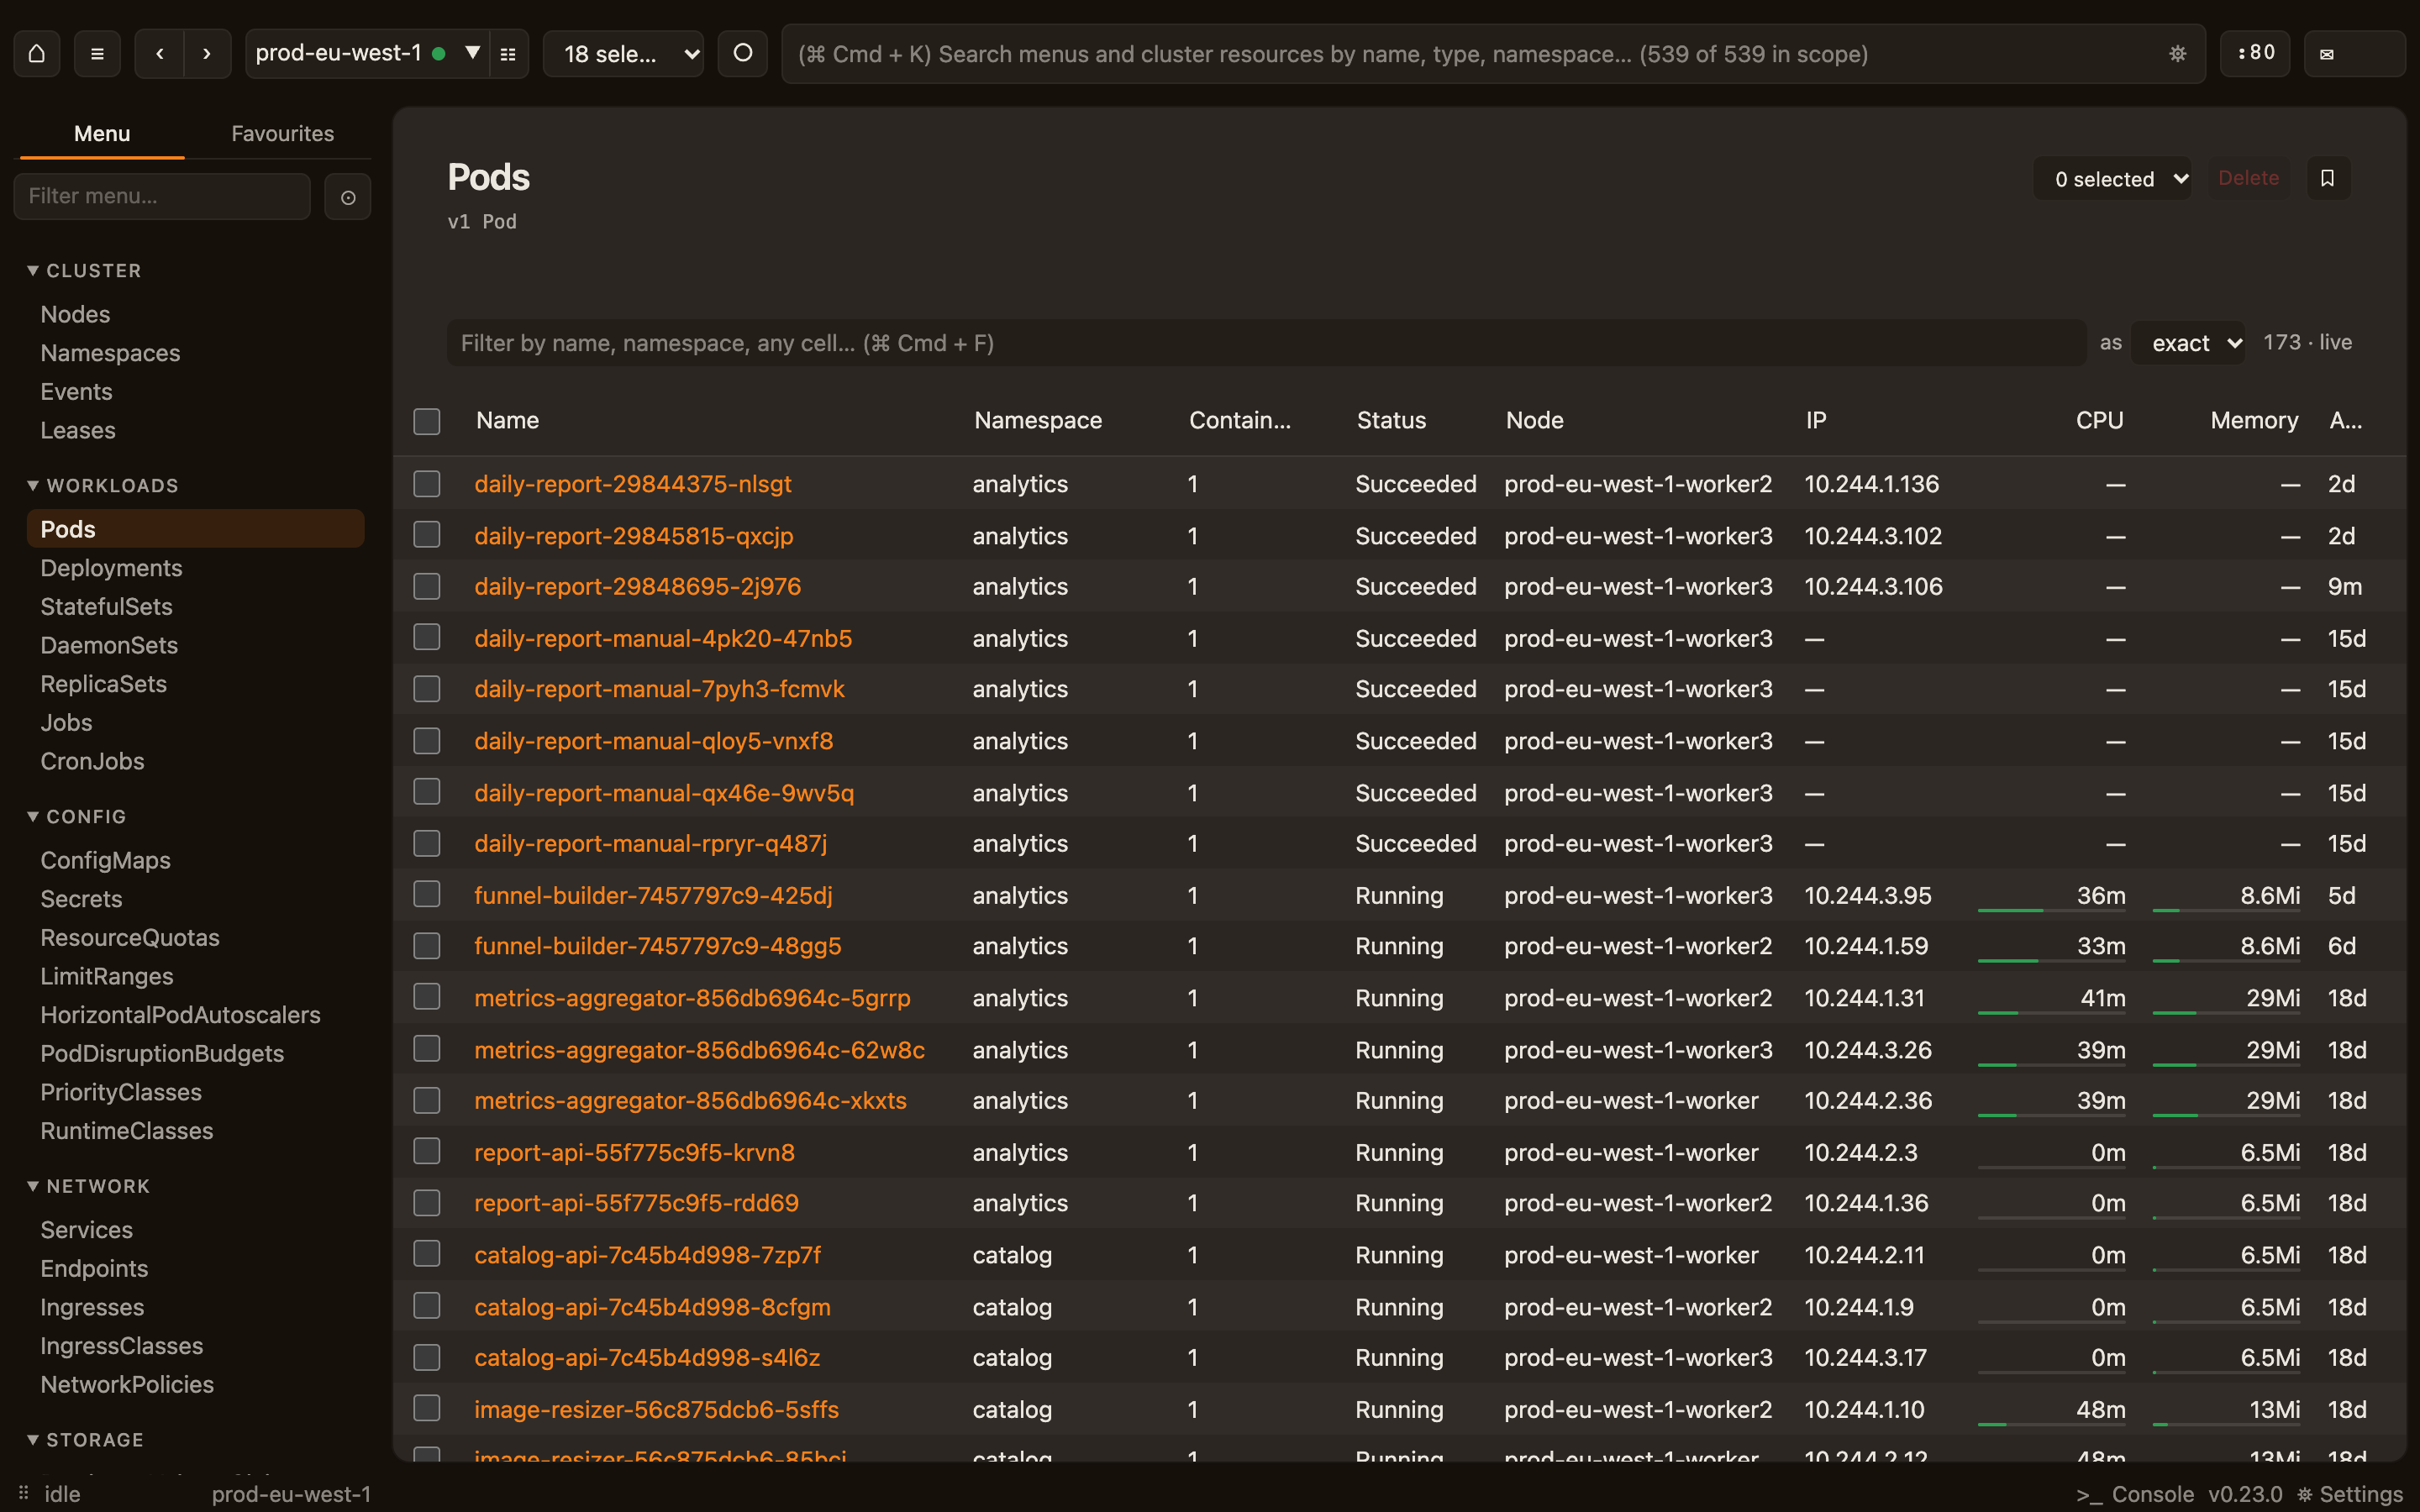2420x1512 pixels.
Task: Open the 18 selected namespaces dropdown
Action: pyautogui.click(x=623, y=54)
